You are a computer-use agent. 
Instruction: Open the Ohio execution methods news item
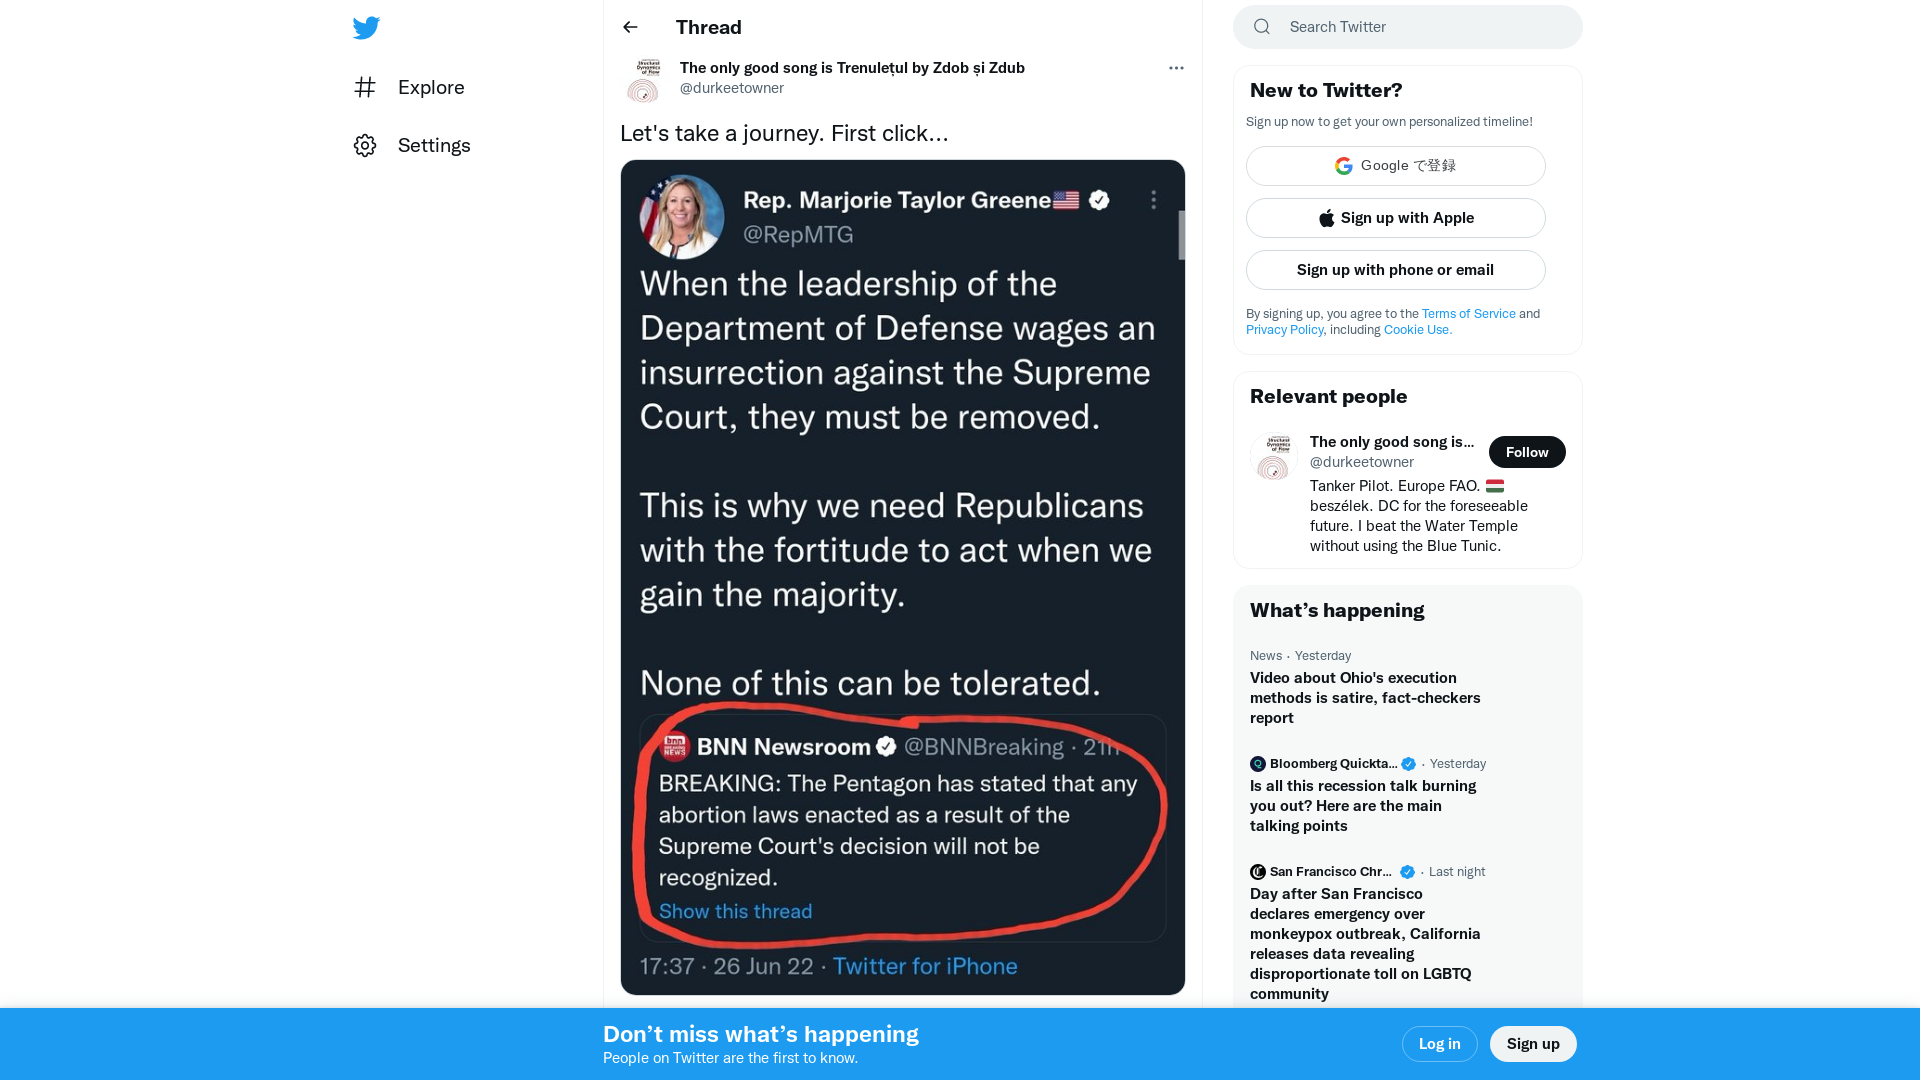point(1365,697)
